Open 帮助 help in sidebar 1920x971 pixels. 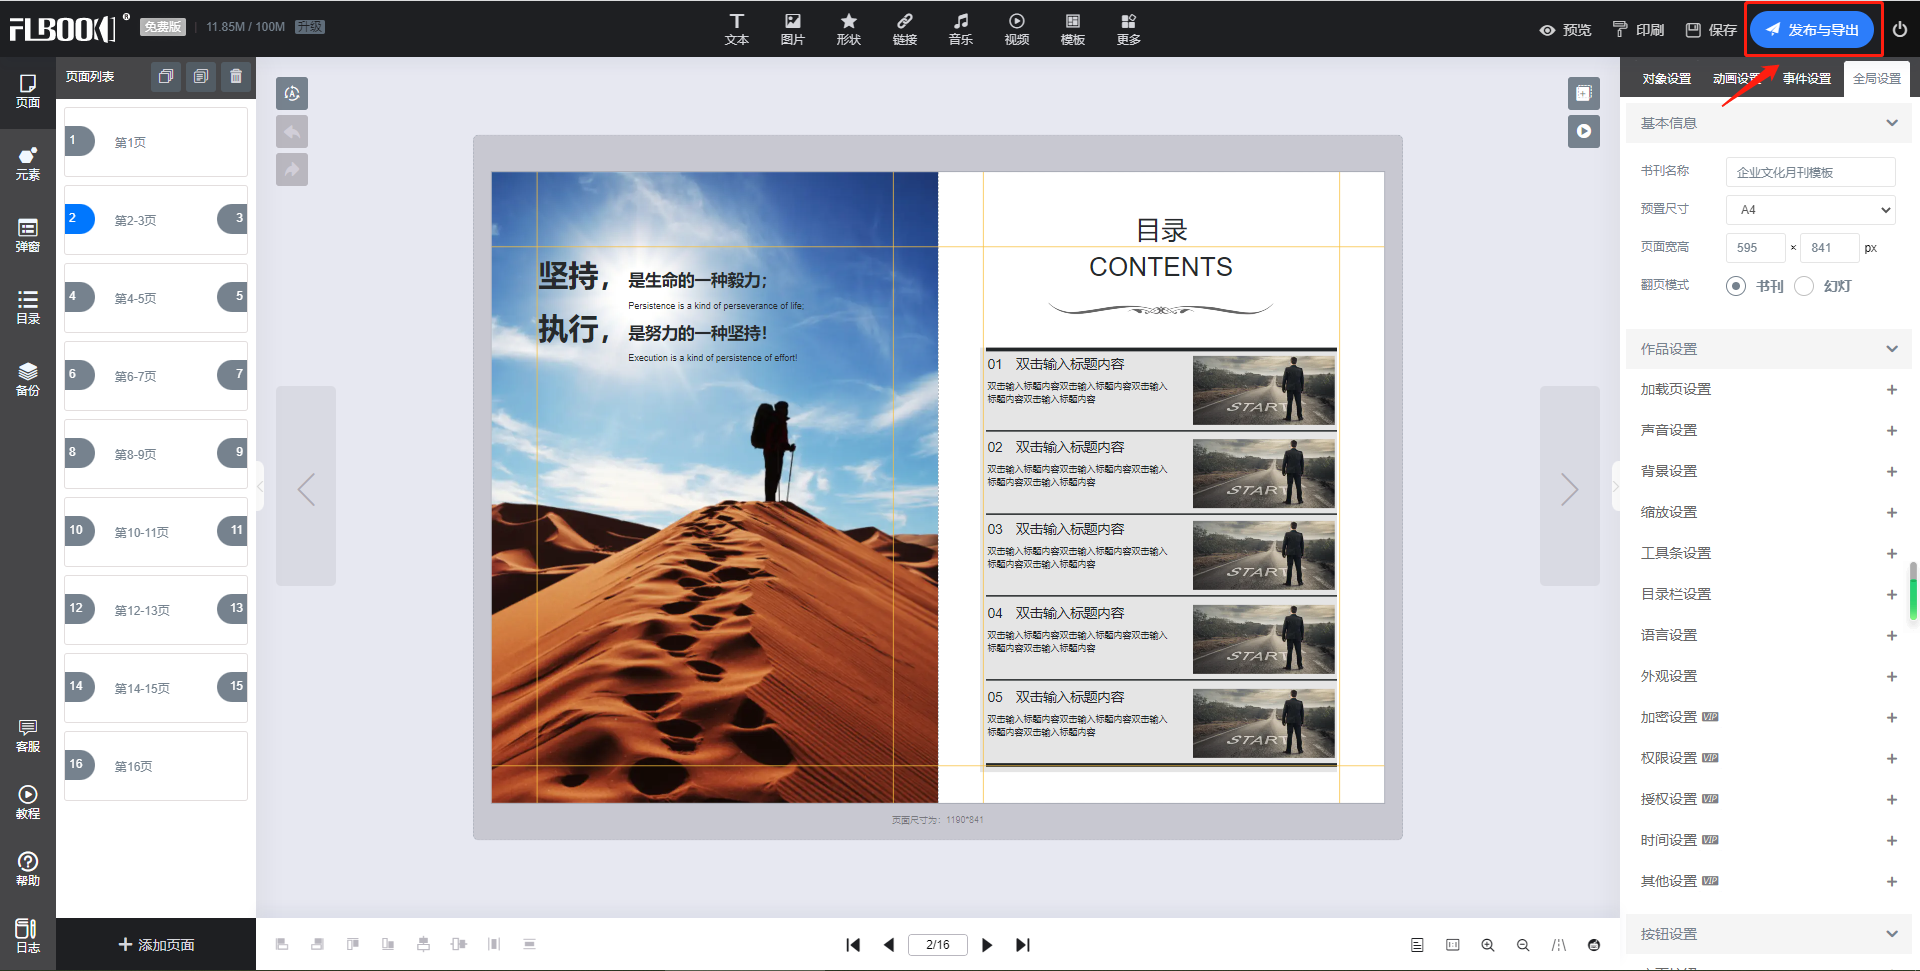click(28, 870)
